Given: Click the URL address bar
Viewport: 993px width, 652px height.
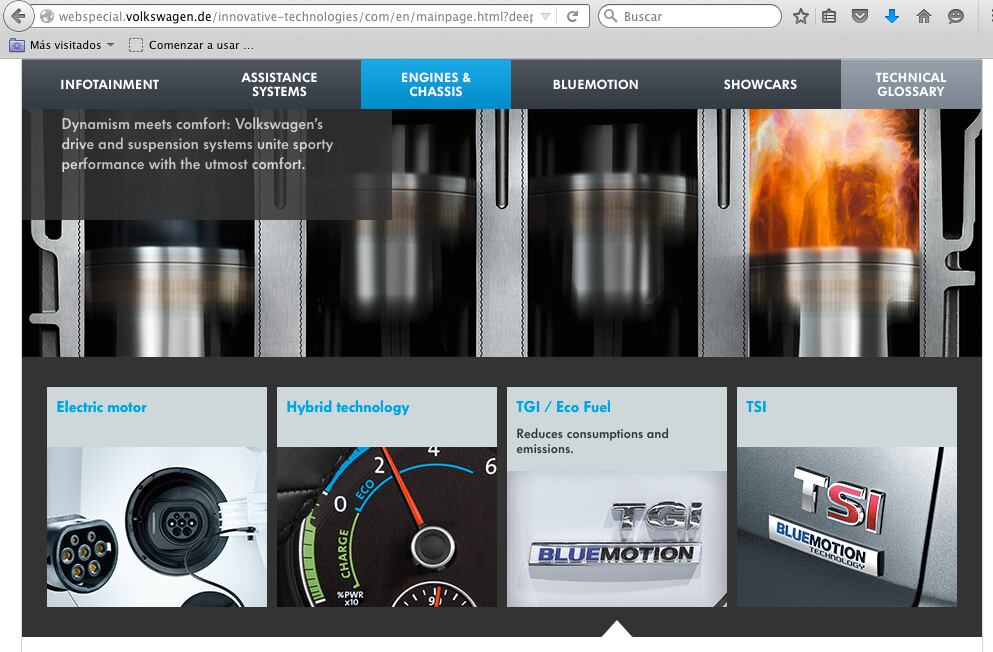Looking at the screenshot, I should [294, 16].
